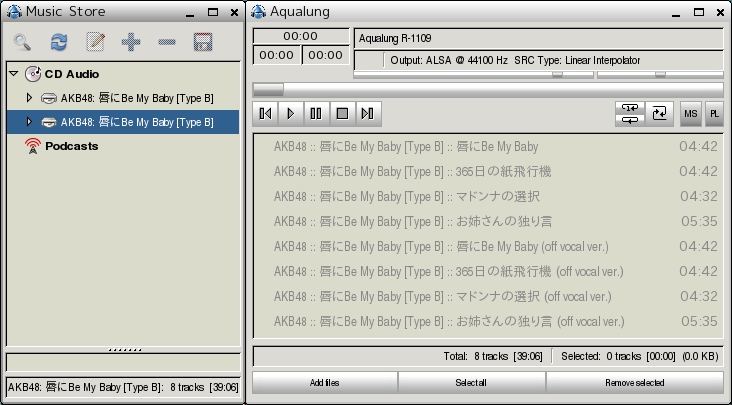Viewport: 732px width, 405px height.
Task: Click the lower left 00:00 time display
Action: pyautogui.click(x=276, y=55)
